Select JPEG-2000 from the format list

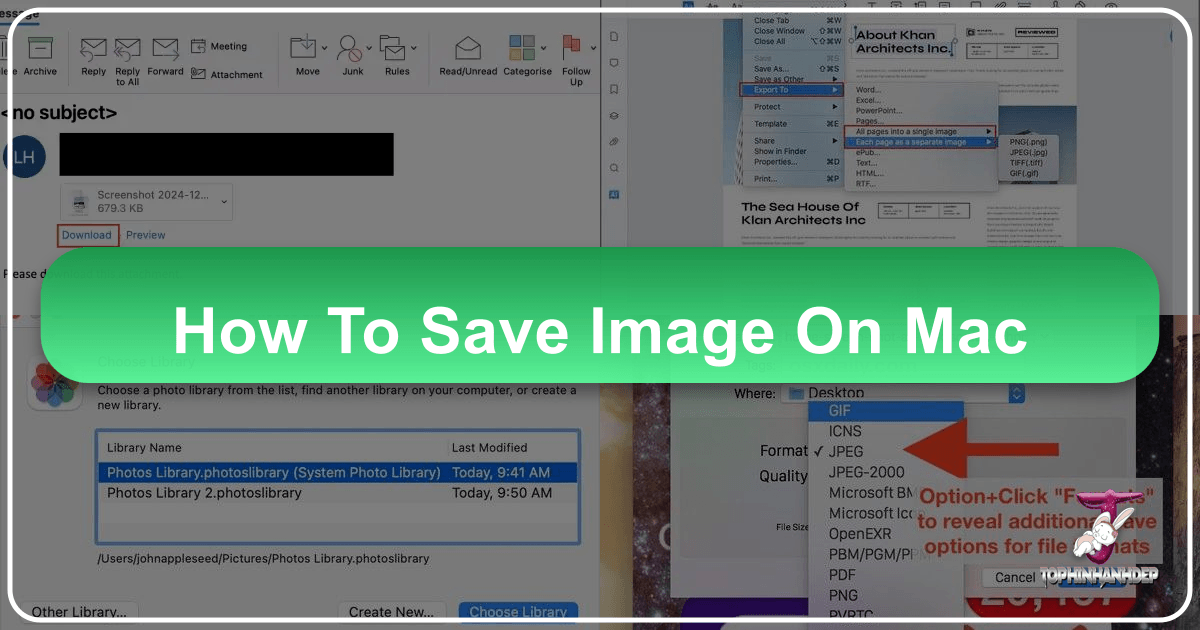866,472
